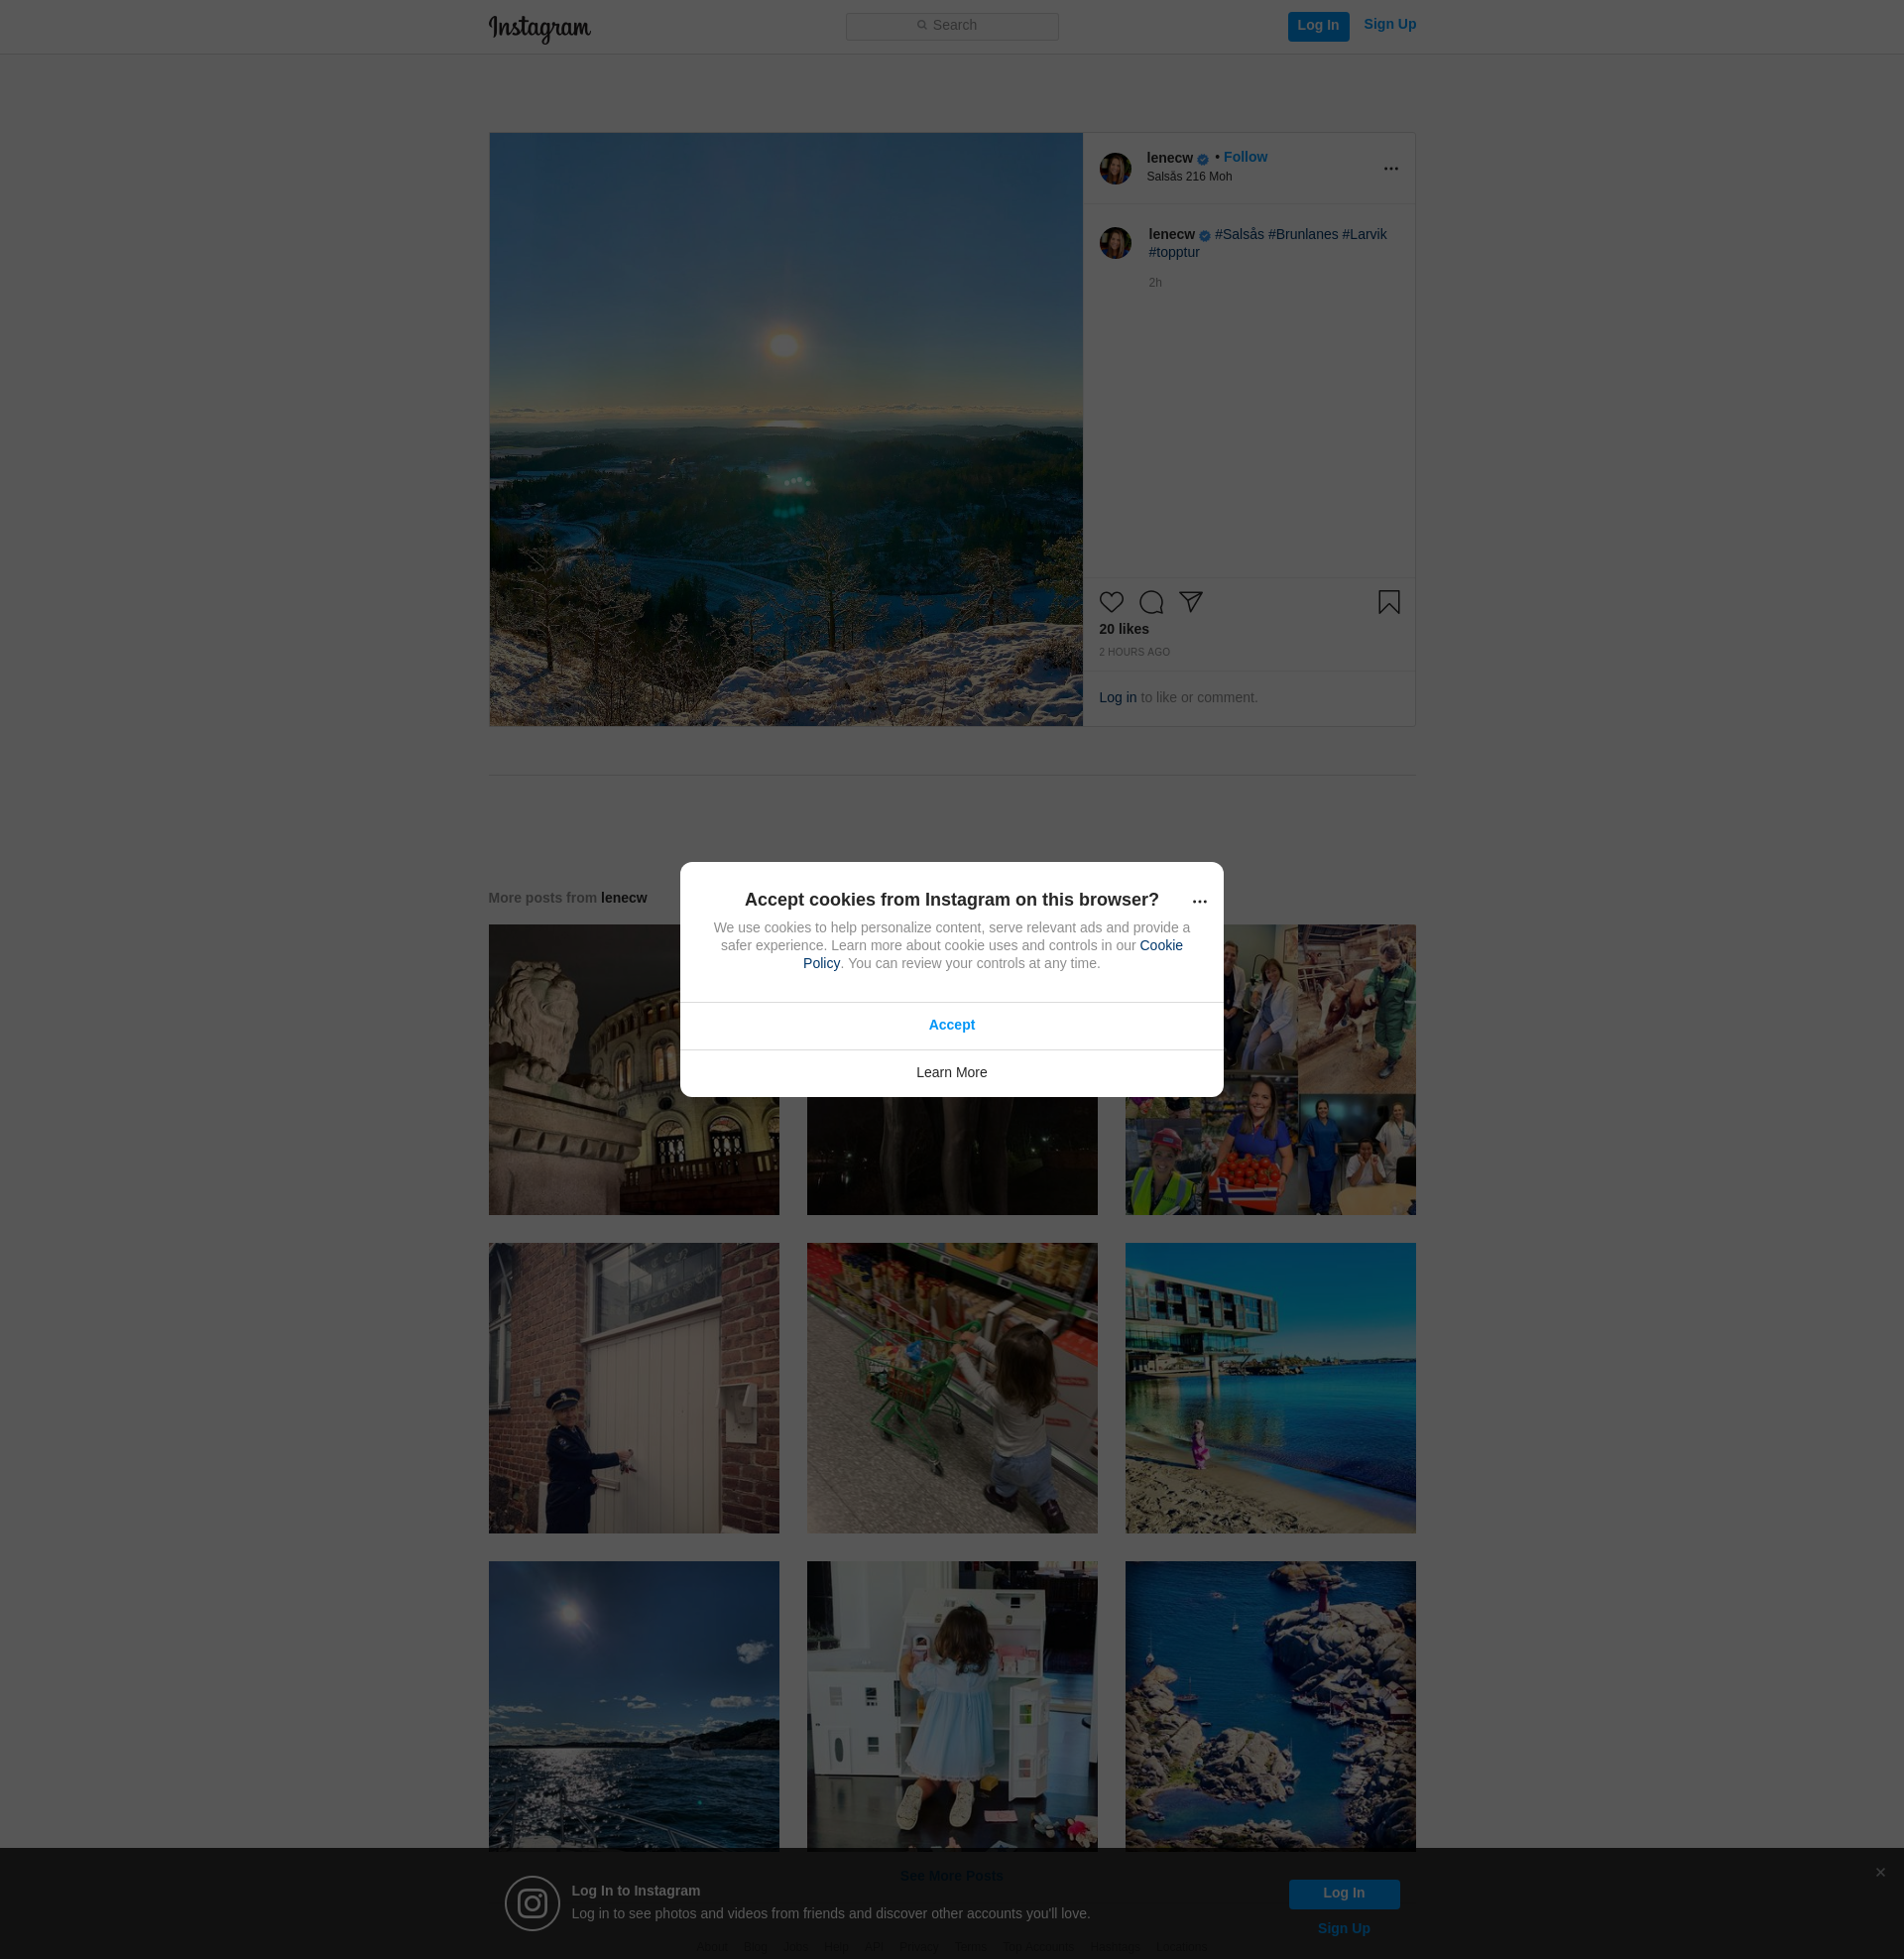Screen dimensions: 1904x1959
Task: Open the beach hotel post thumbnail
Action: coord(1269,1387)
